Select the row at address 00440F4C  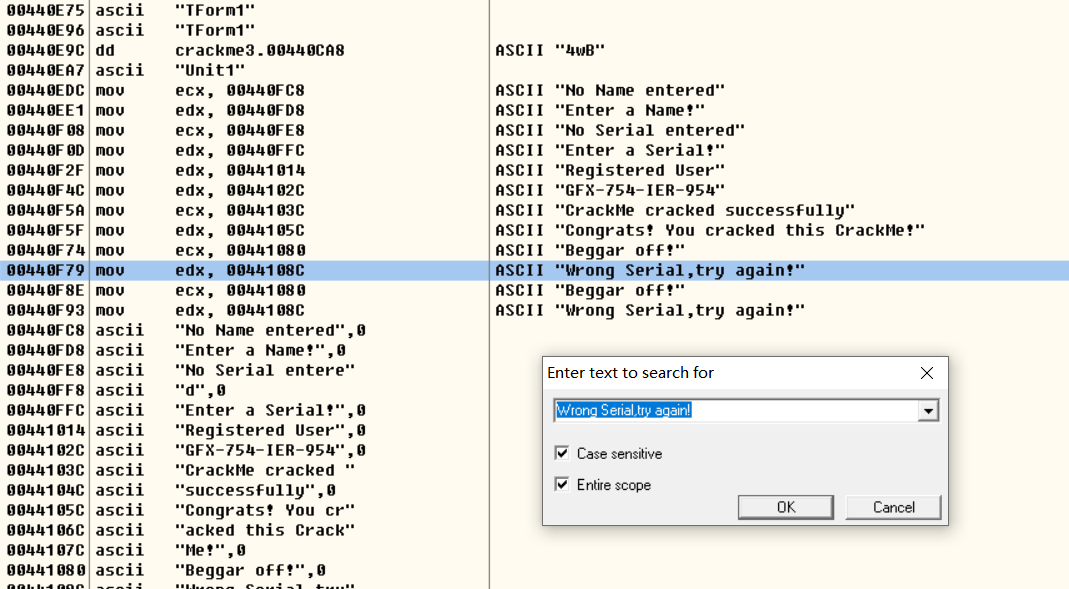tap(240, 190)
